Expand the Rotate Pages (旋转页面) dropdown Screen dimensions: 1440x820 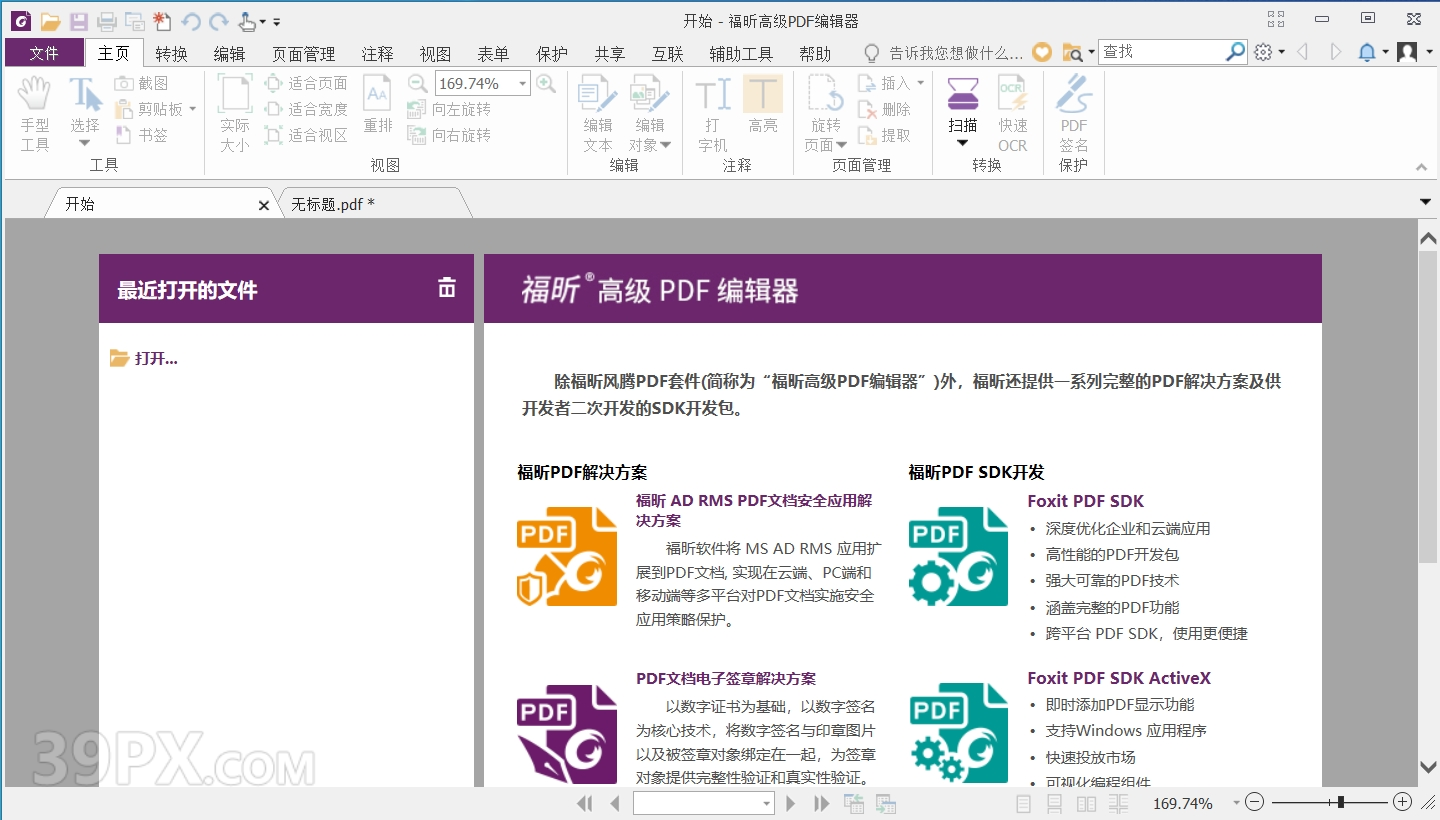(841, 145)
